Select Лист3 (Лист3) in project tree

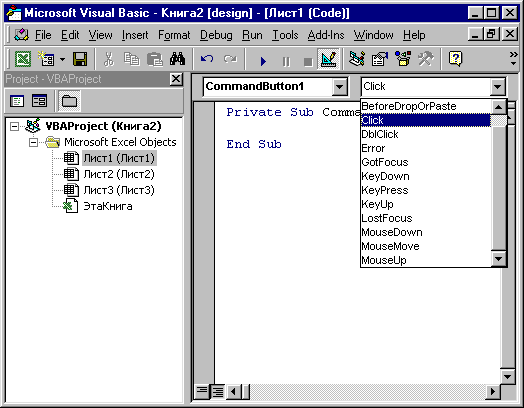(x=119, y=190)
